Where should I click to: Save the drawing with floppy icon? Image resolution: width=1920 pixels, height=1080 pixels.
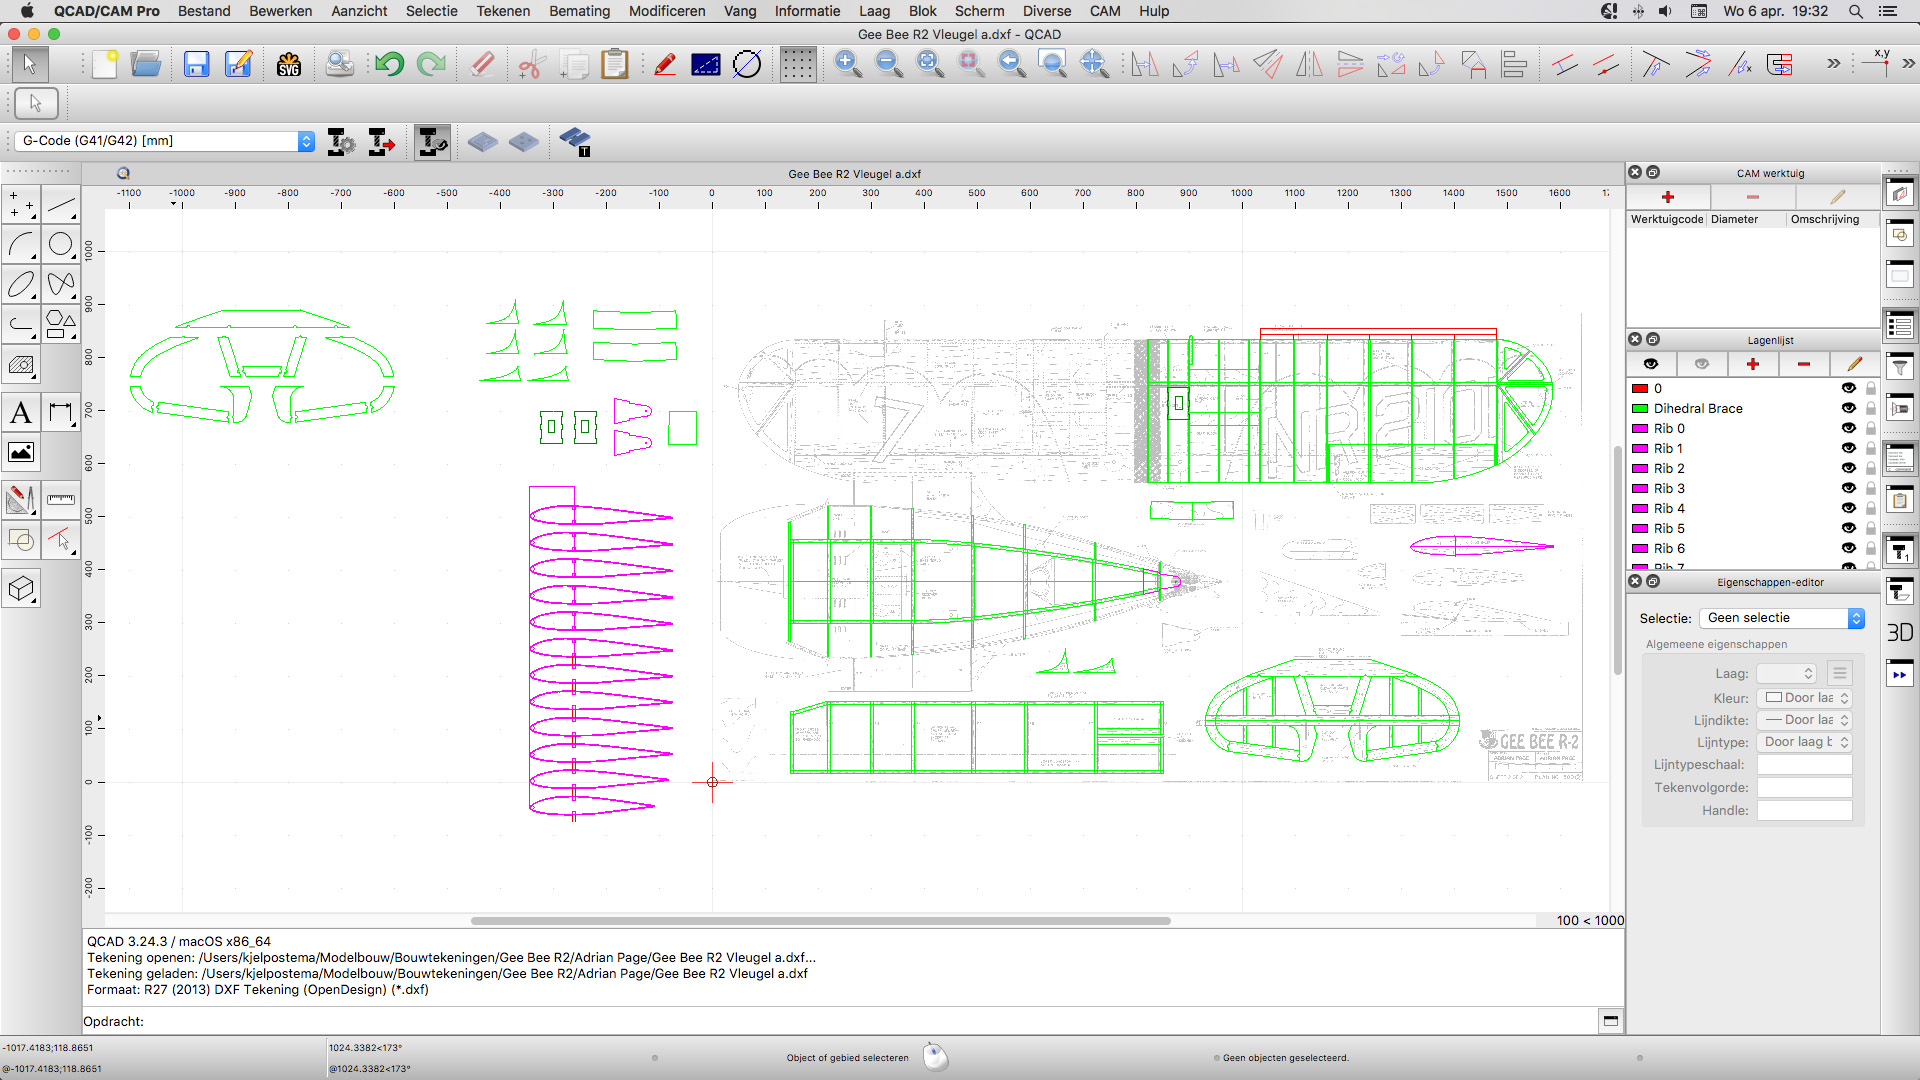pos(196,65)
